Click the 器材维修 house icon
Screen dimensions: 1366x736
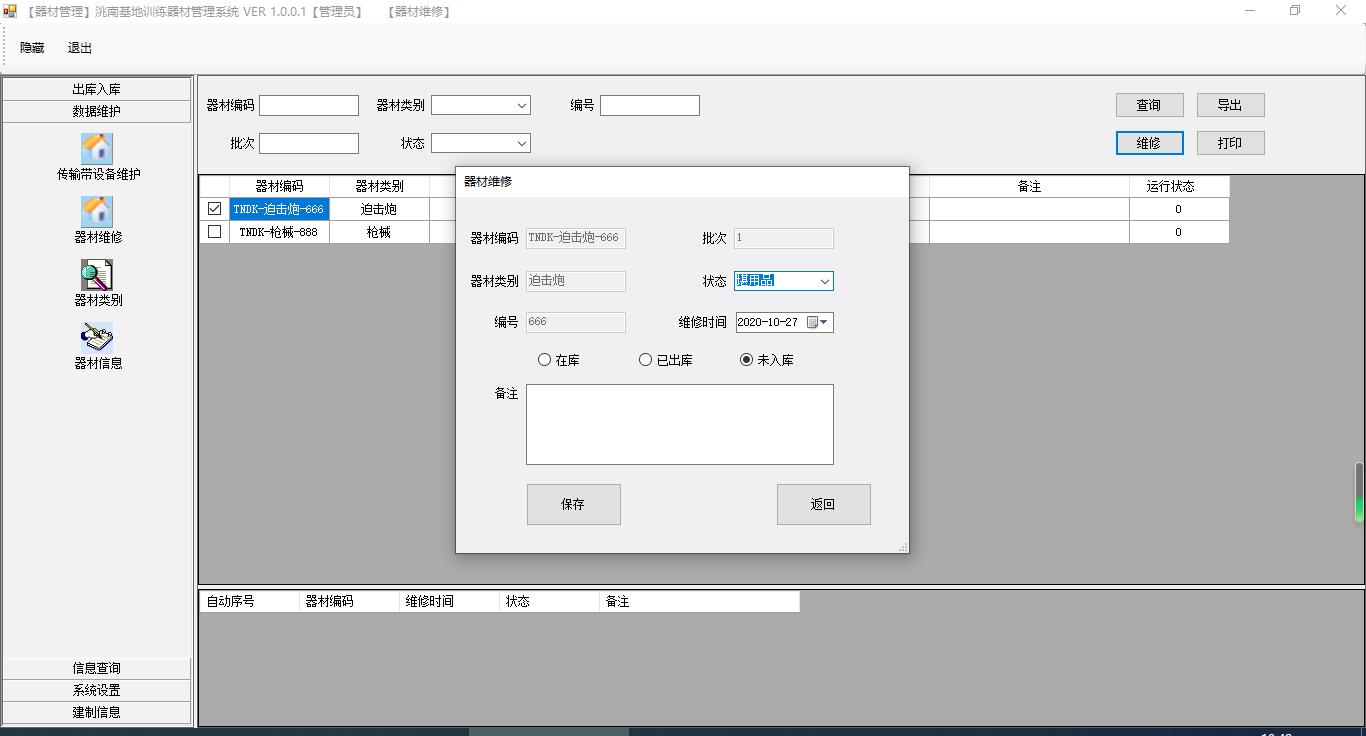pos(97,212)
